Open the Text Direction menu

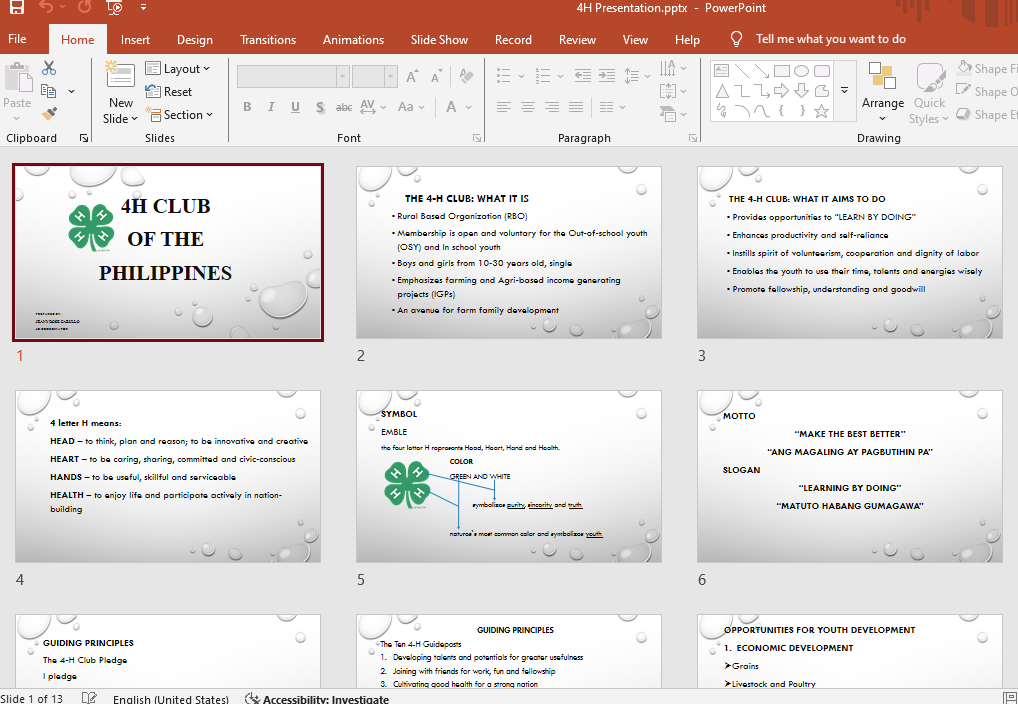(x=673, y=68)
